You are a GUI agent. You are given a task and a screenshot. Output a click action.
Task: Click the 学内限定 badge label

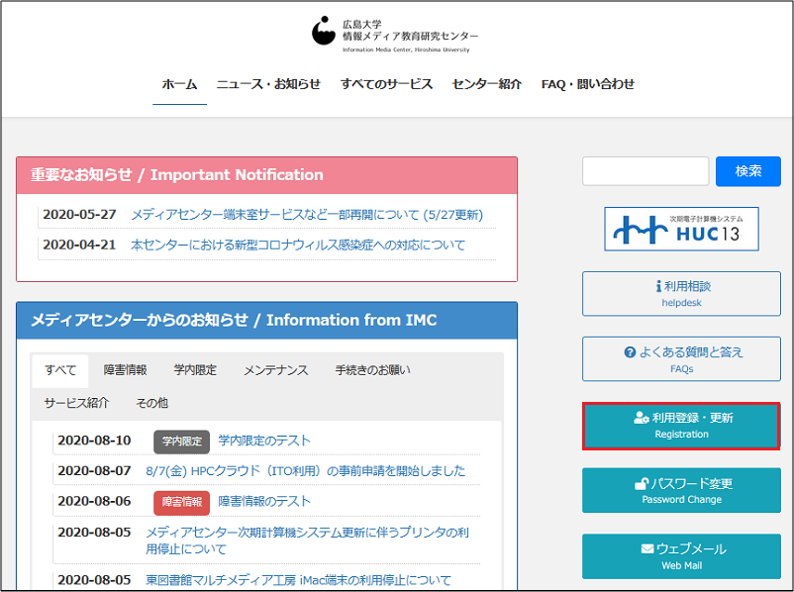point(181,441)
